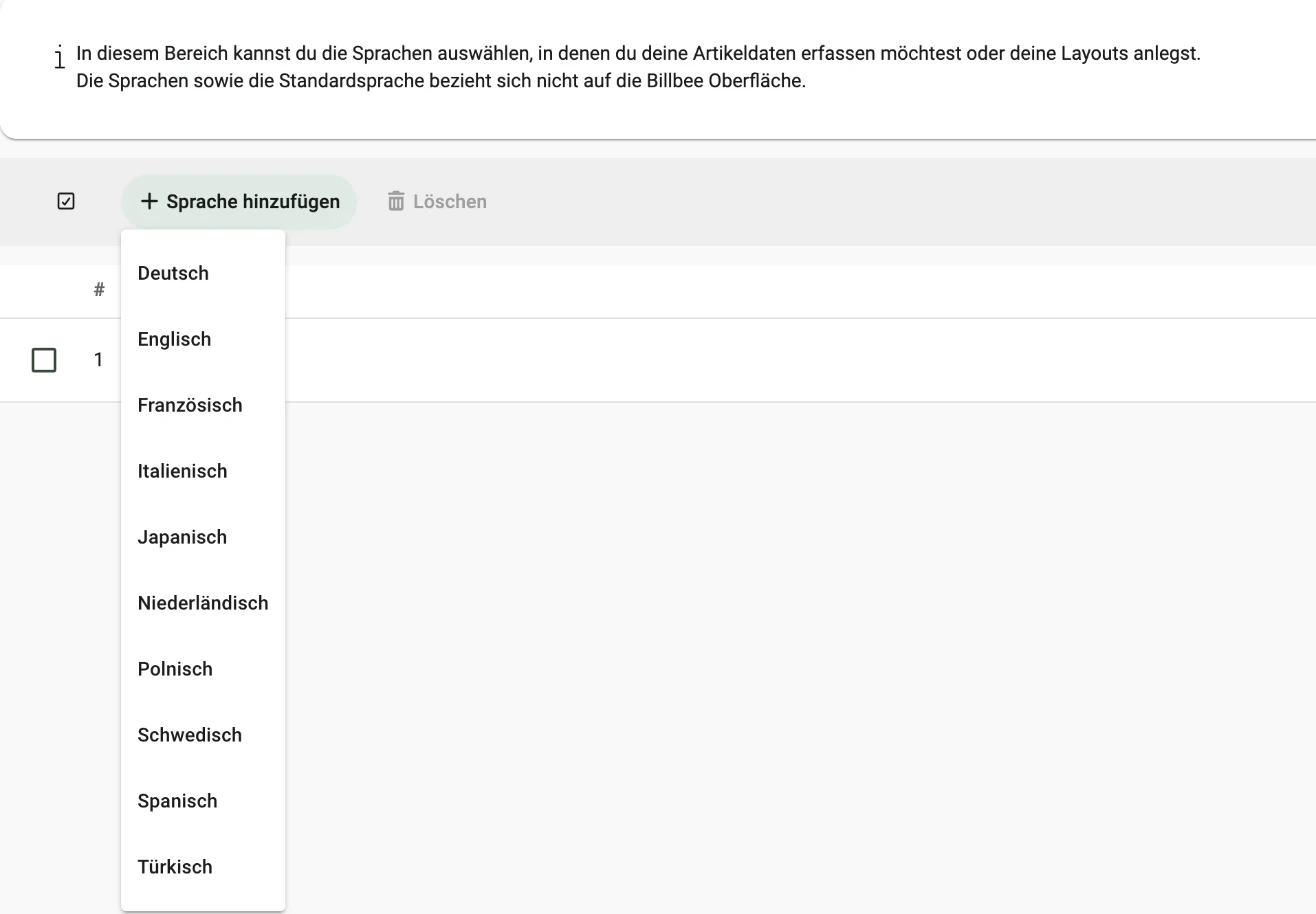Select the Spanisch menu entry

point(203,801)
